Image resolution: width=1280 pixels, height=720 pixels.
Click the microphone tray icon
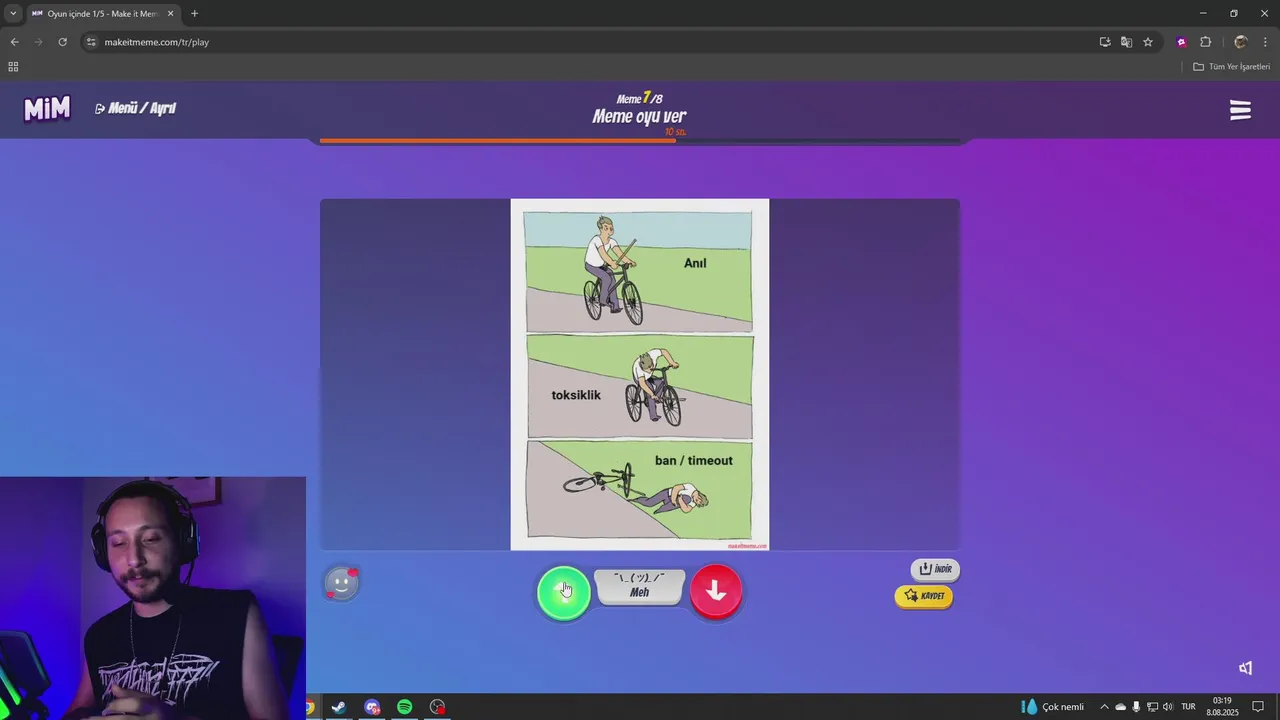click(1136, 707)
